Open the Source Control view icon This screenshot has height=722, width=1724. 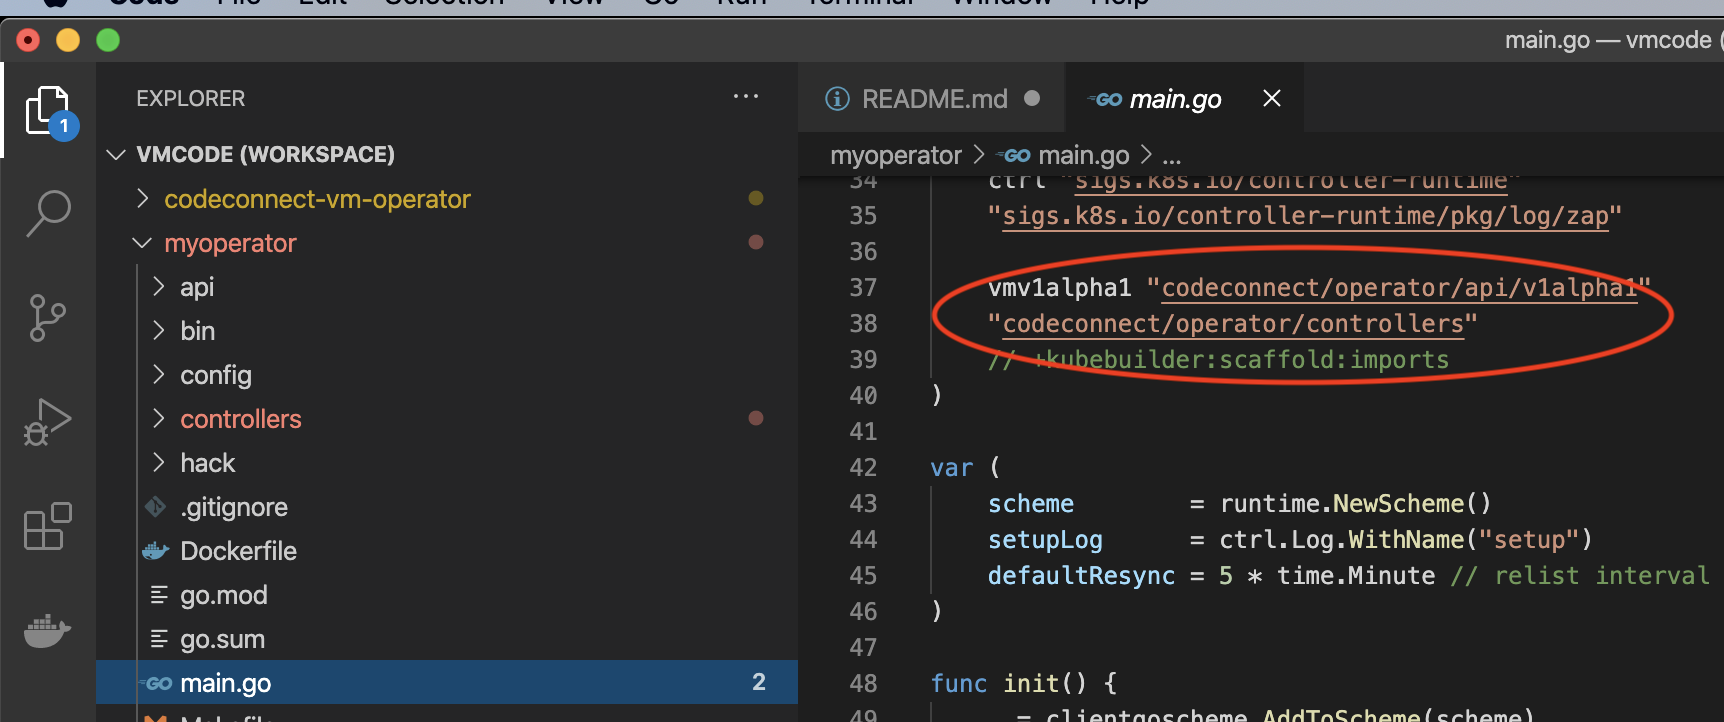(x=47, y=318)
